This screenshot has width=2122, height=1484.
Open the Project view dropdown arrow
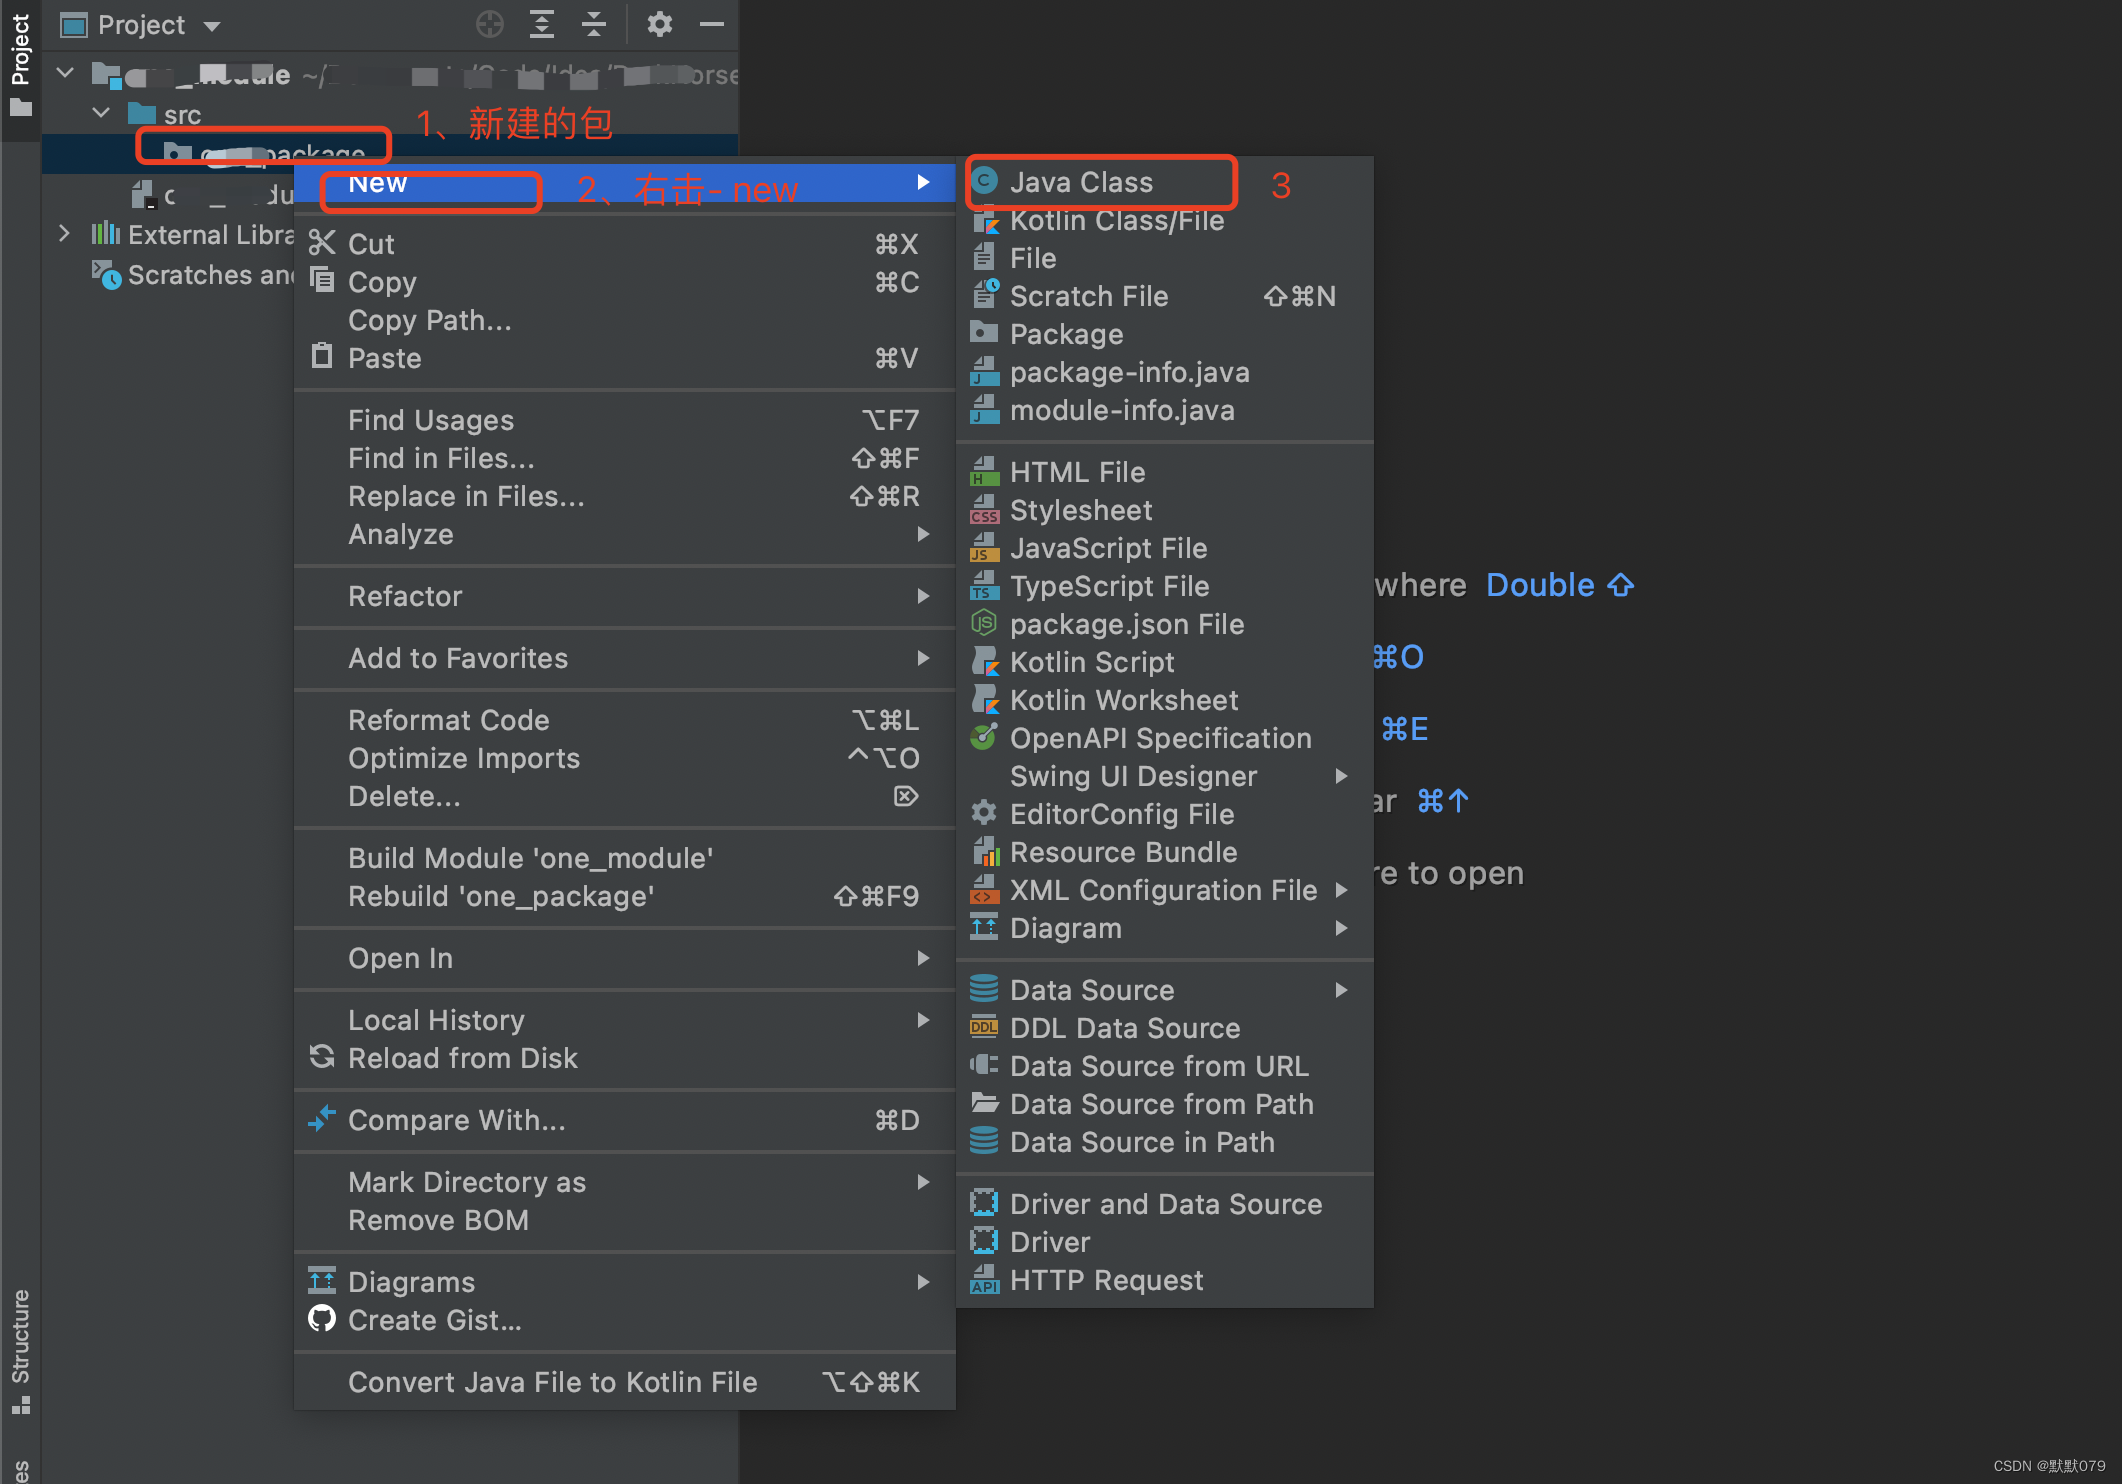point(212,26)
